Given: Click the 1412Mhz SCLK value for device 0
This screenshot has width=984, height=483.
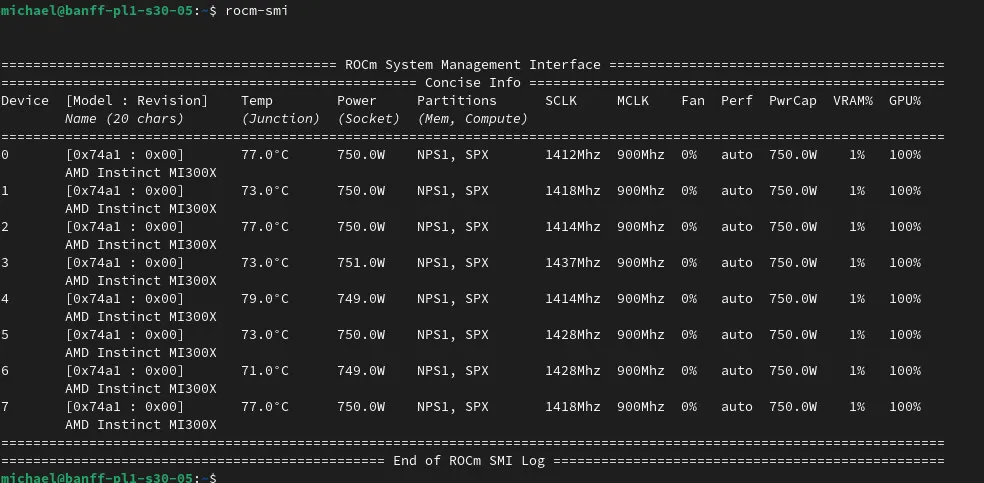Looking at the screenshot, I should point(572,155).
